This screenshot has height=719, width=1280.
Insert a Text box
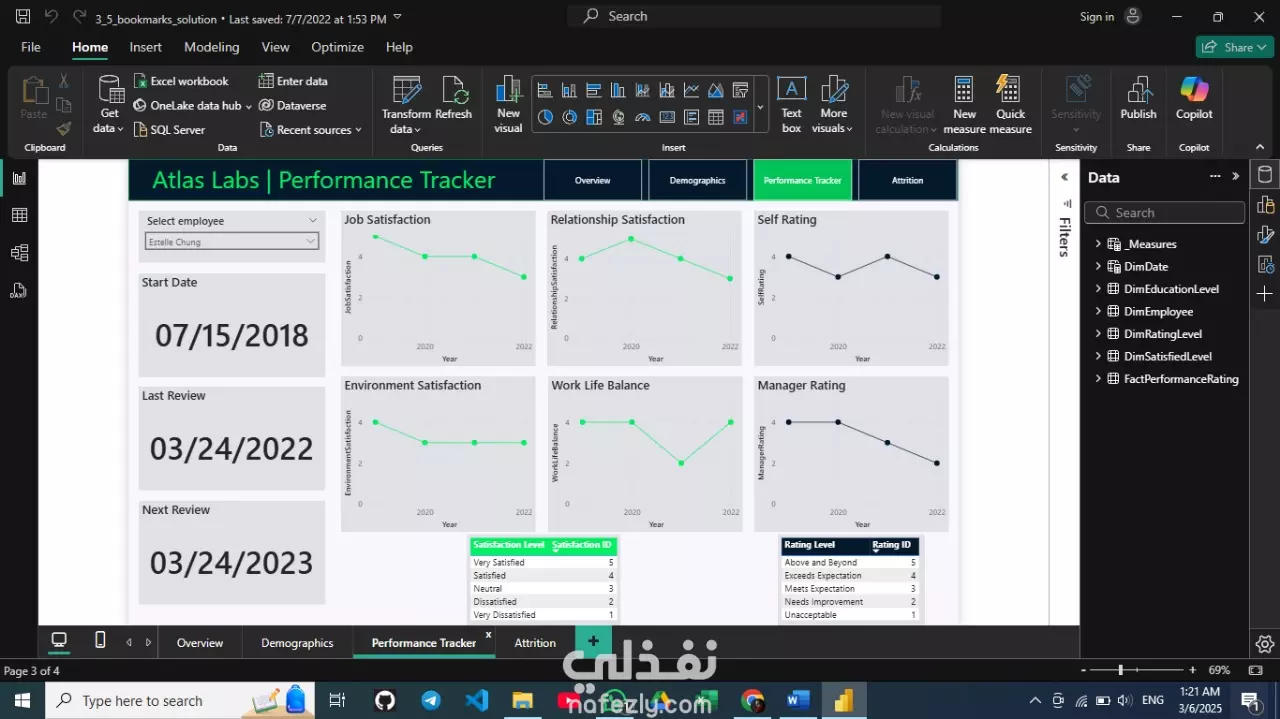(791, 105)
